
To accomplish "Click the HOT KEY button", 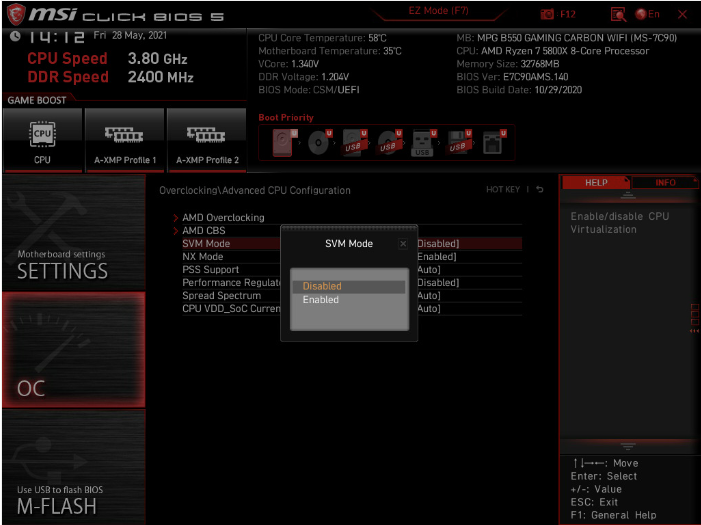I will click(x=503, y=189).
